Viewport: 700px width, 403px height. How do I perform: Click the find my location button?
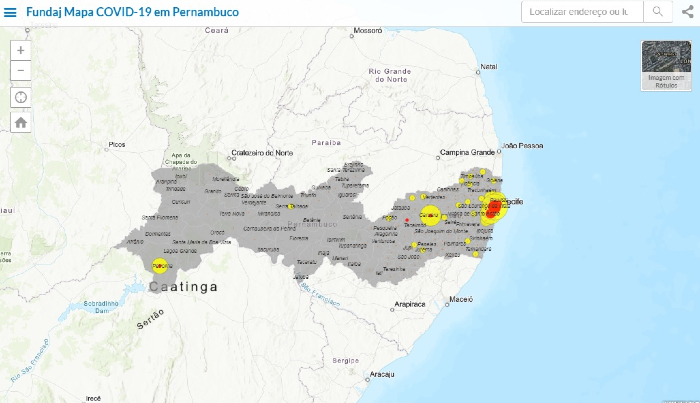(x=21, y=97)
